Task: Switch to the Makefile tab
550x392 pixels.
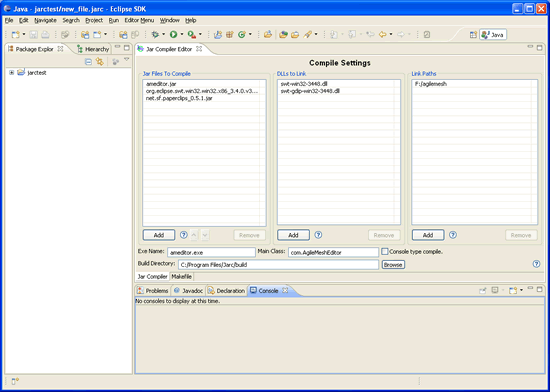Action: click(182, 277)
